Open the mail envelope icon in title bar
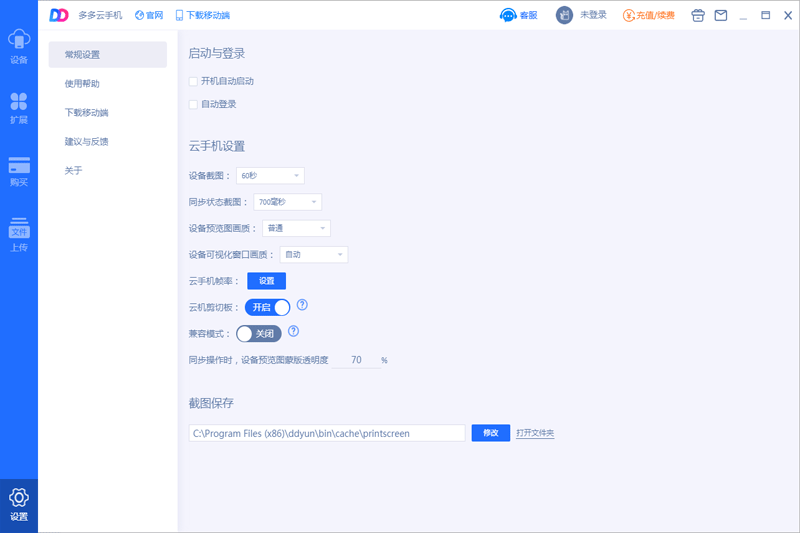800x533 pixels. (720, 16)
